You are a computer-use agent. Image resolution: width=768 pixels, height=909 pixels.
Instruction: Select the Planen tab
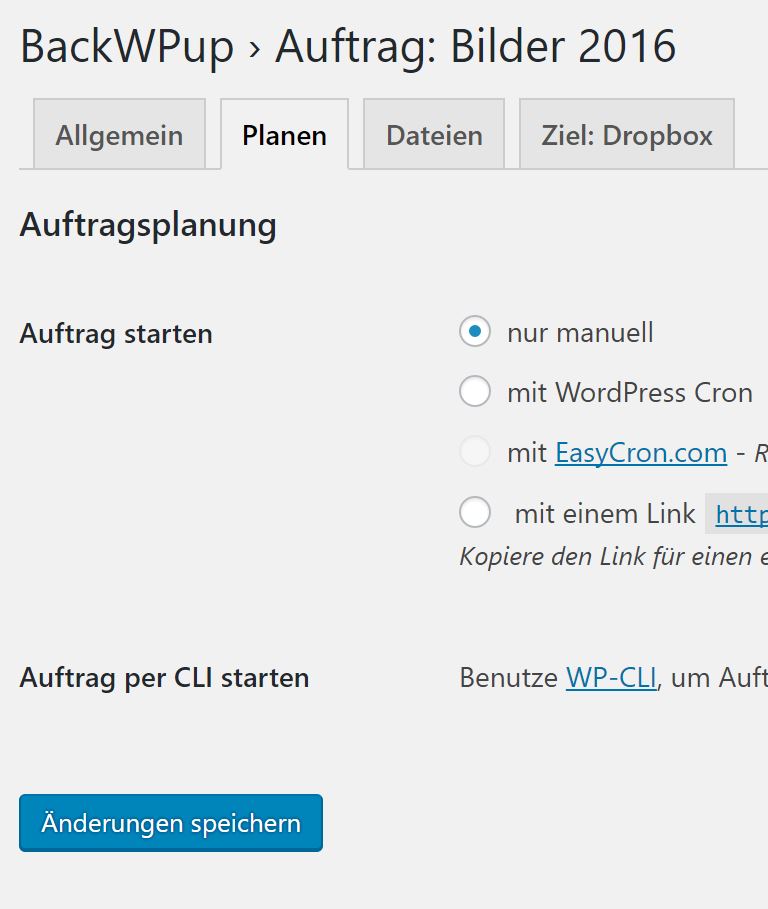tap(284, 135)
